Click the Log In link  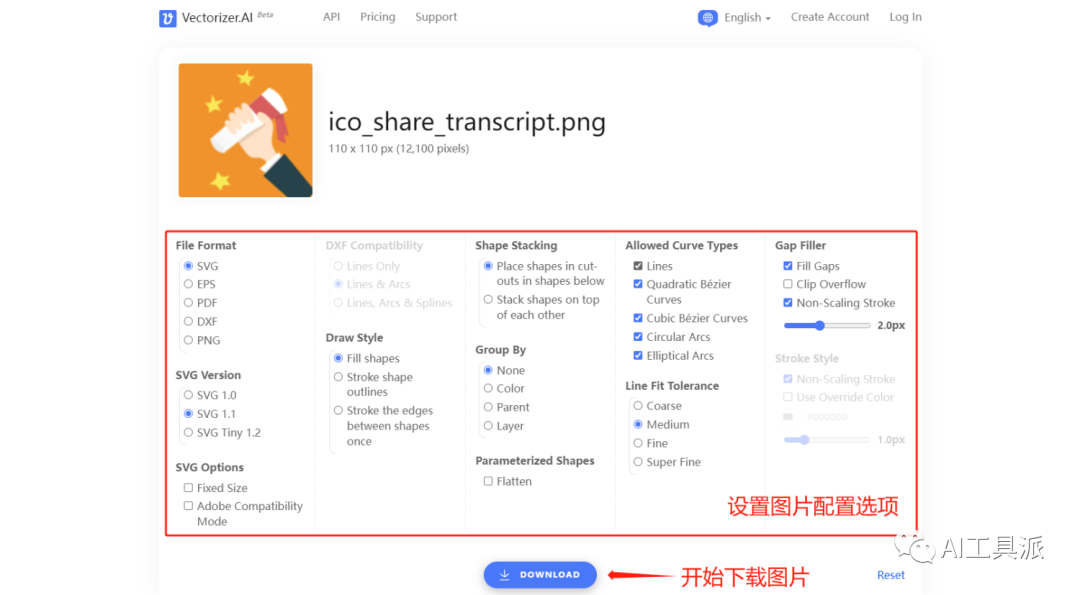[905, 17]
